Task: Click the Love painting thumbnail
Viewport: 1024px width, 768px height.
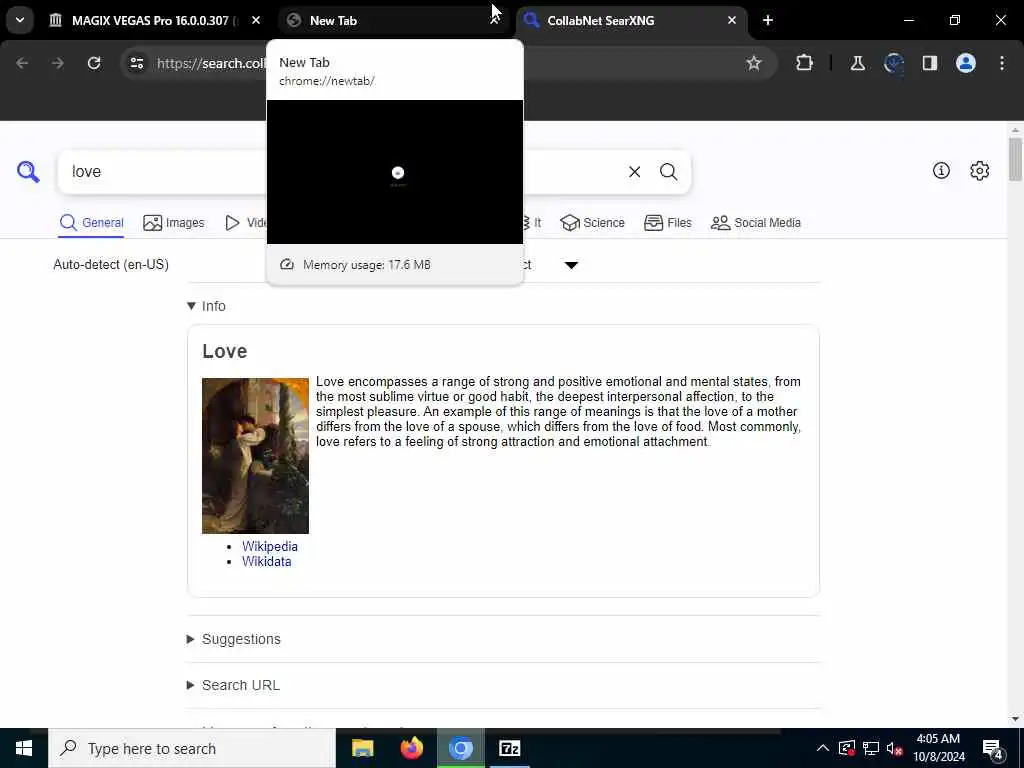Action: (255, 456)
